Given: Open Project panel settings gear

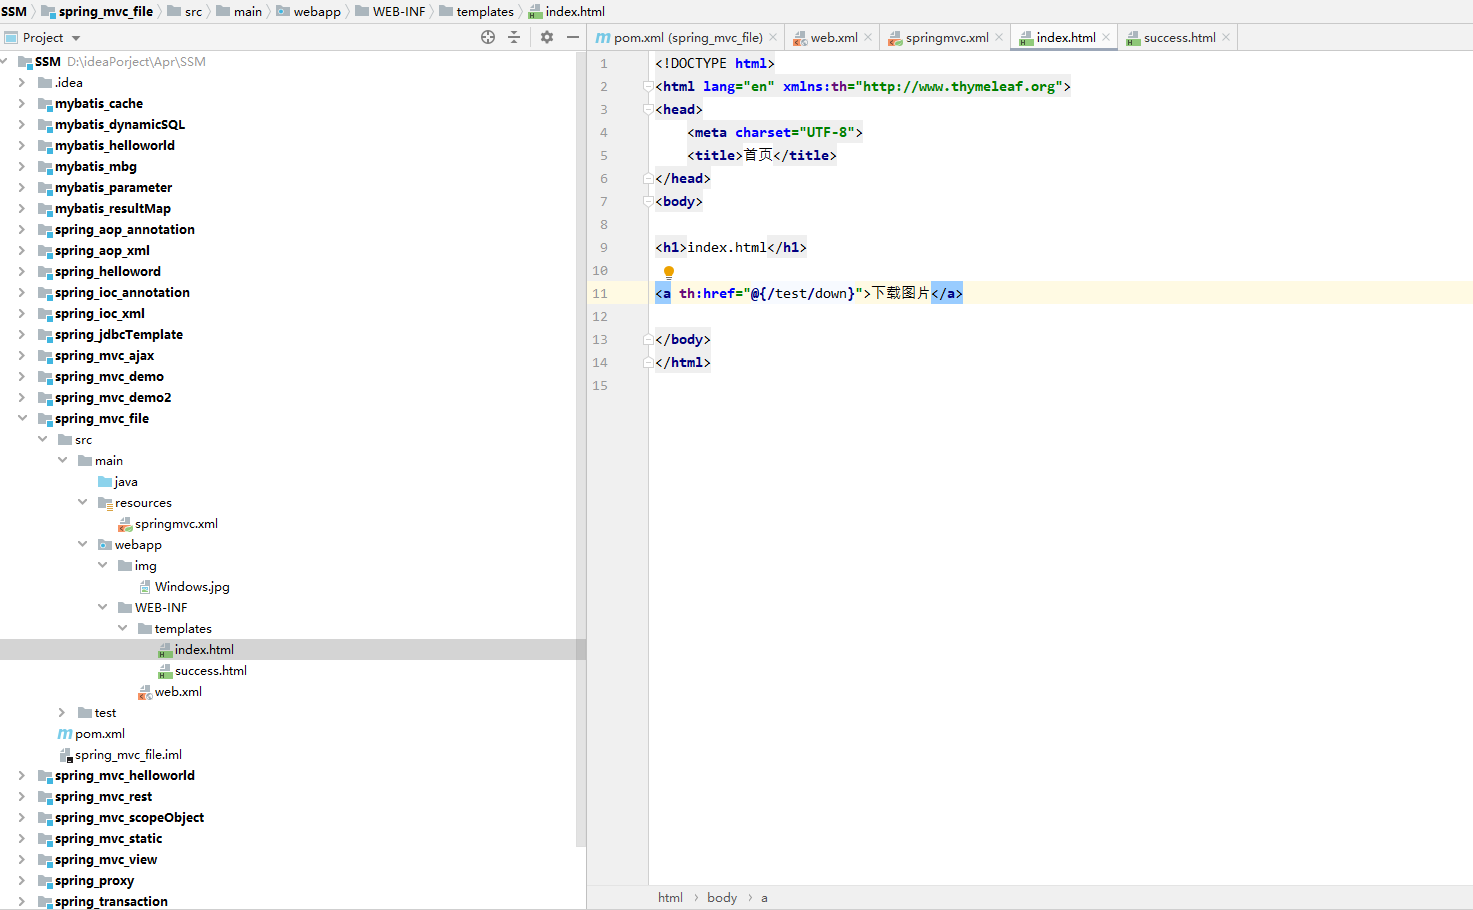Looking at the screenshot, I should pos(546,37).
